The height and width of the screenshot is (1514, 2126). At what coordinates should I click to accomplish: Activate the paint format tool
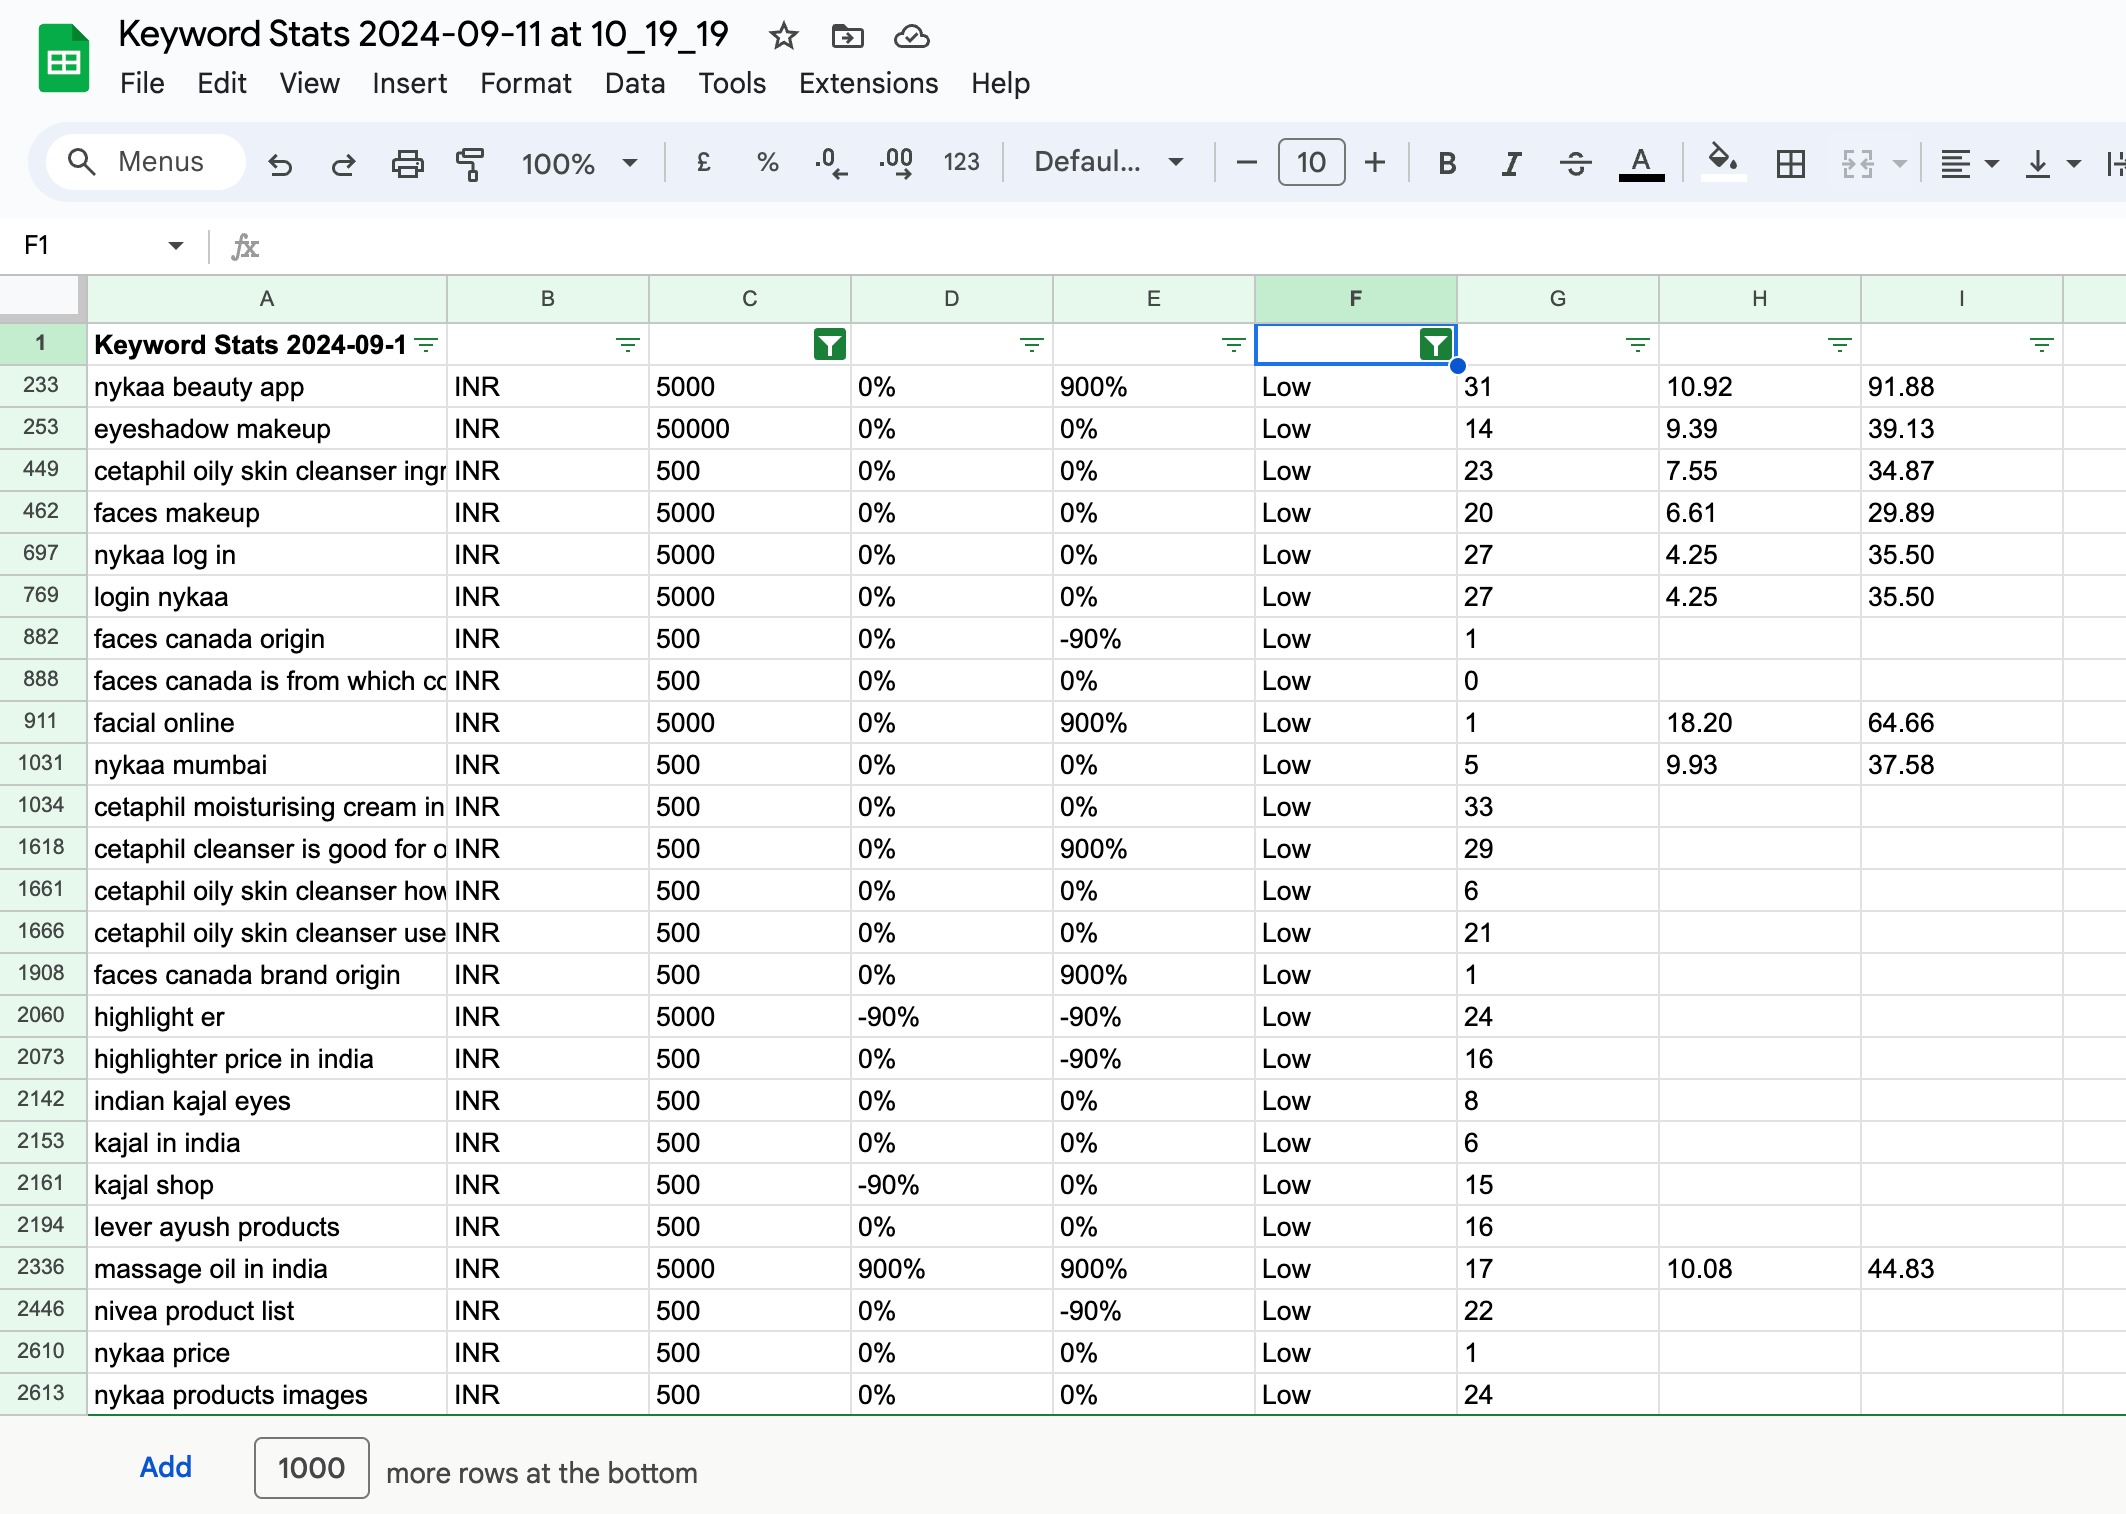click(470, 163)
